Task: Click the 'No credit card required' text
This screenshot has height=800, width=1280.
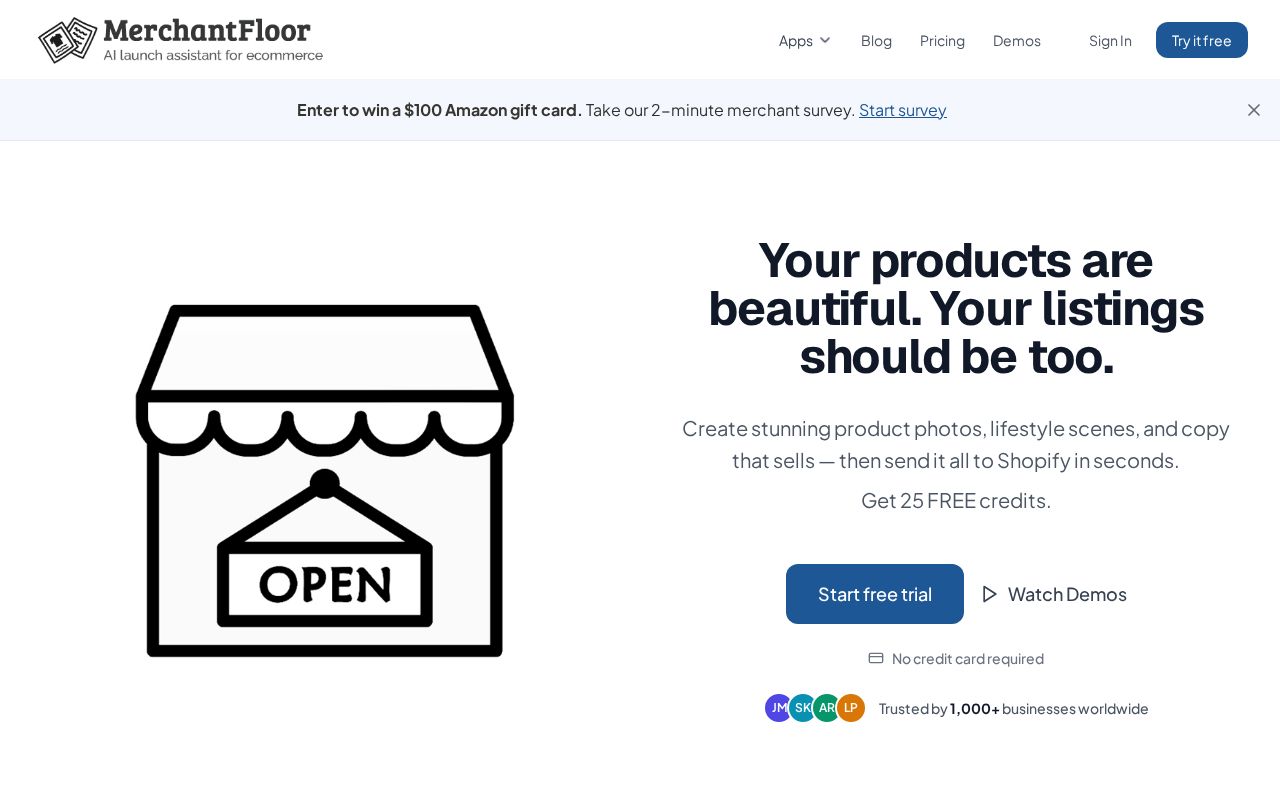Action: coord(968,658)
